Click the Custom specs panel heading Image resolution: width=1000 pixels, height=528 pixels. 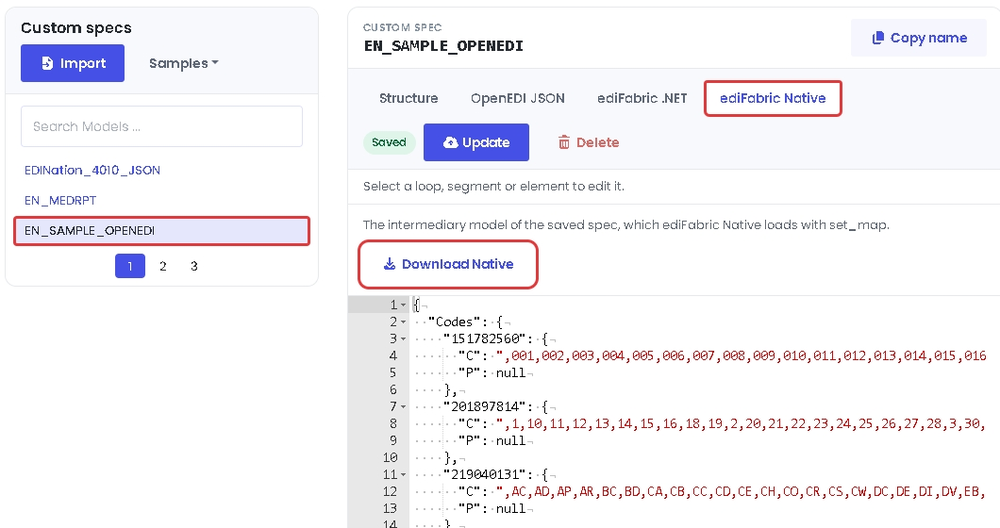tap(76, 28)
